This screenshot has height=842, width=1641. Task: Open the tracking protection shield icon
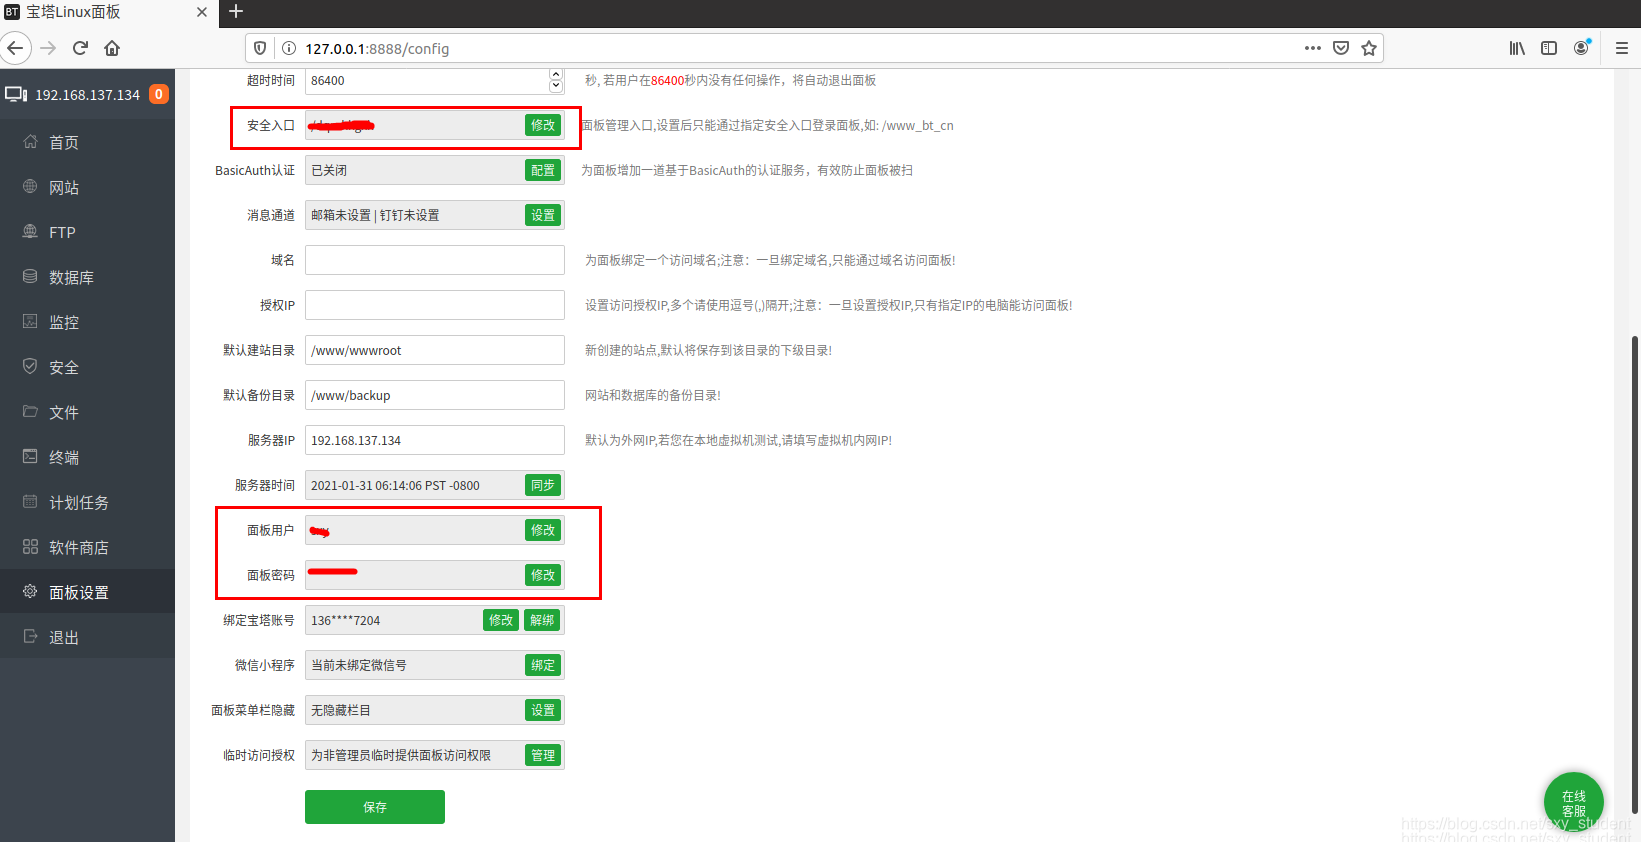click(x=260, y=48)
